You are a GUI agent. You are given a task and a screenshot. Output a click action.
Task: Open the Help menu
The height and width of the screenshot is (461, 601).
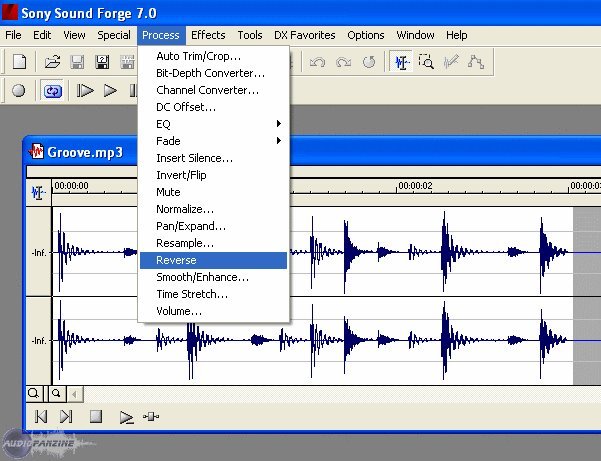(456, 35)
